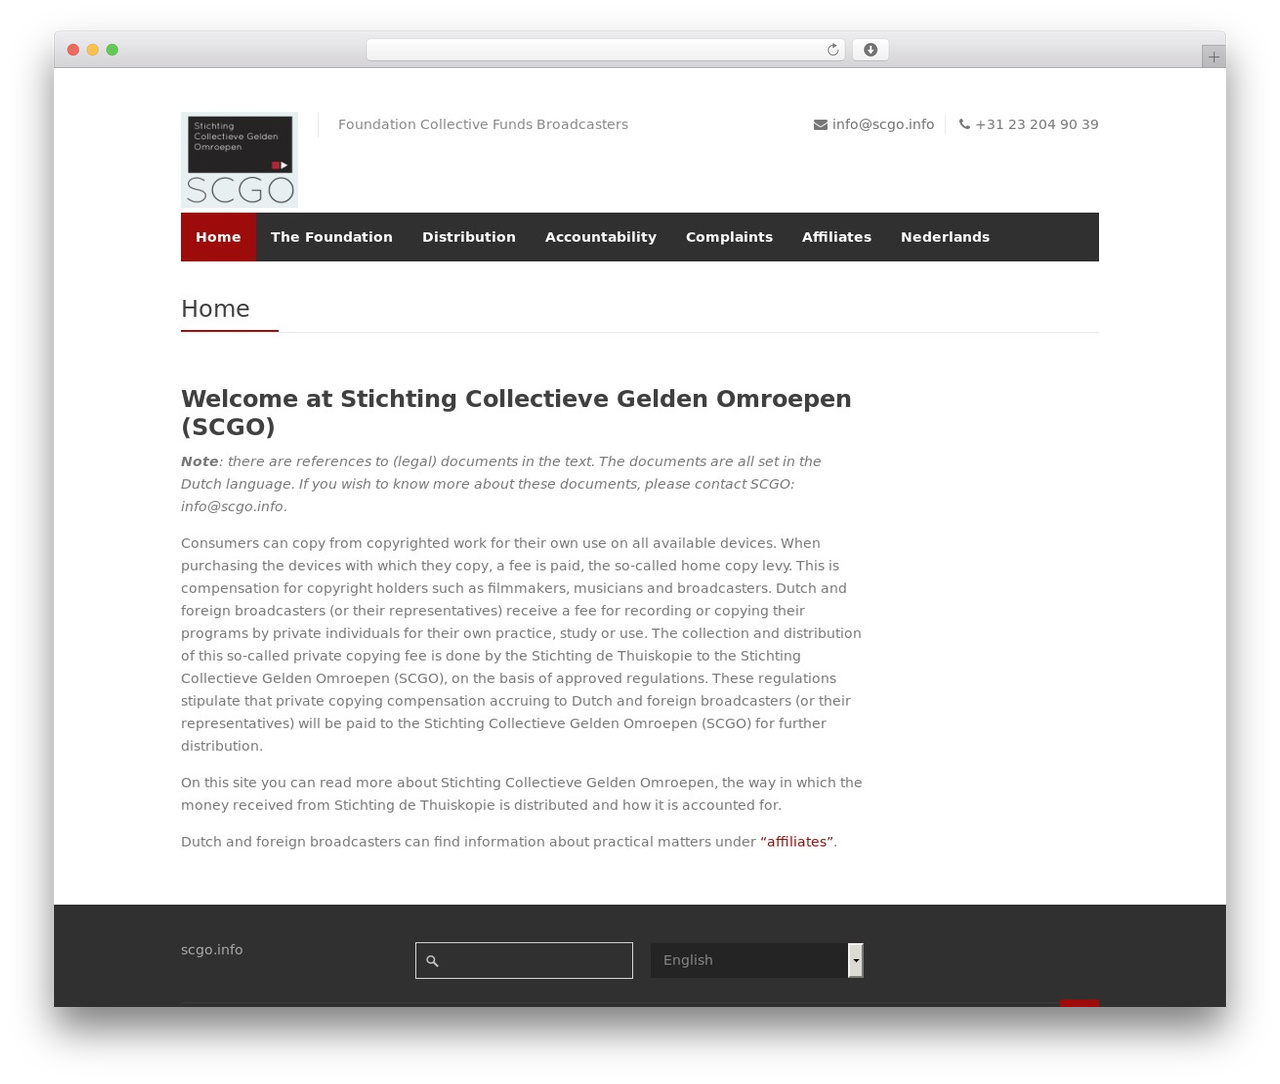
Task: Go to the Home menu item
Action: point(218,237)
